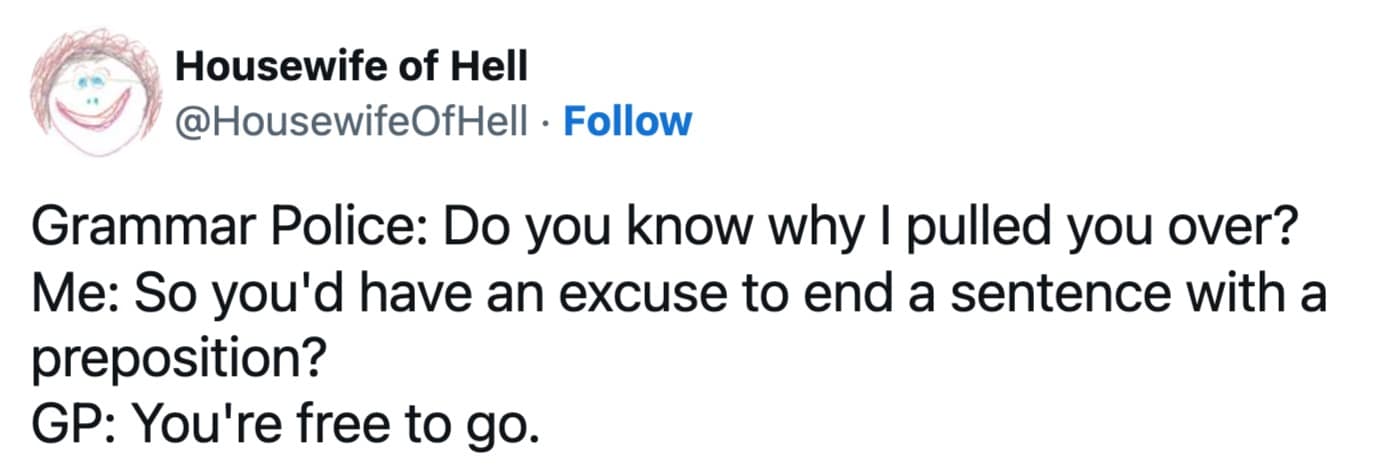Open the @HousewifeOfHell handle link

click(x=349, y=121)
